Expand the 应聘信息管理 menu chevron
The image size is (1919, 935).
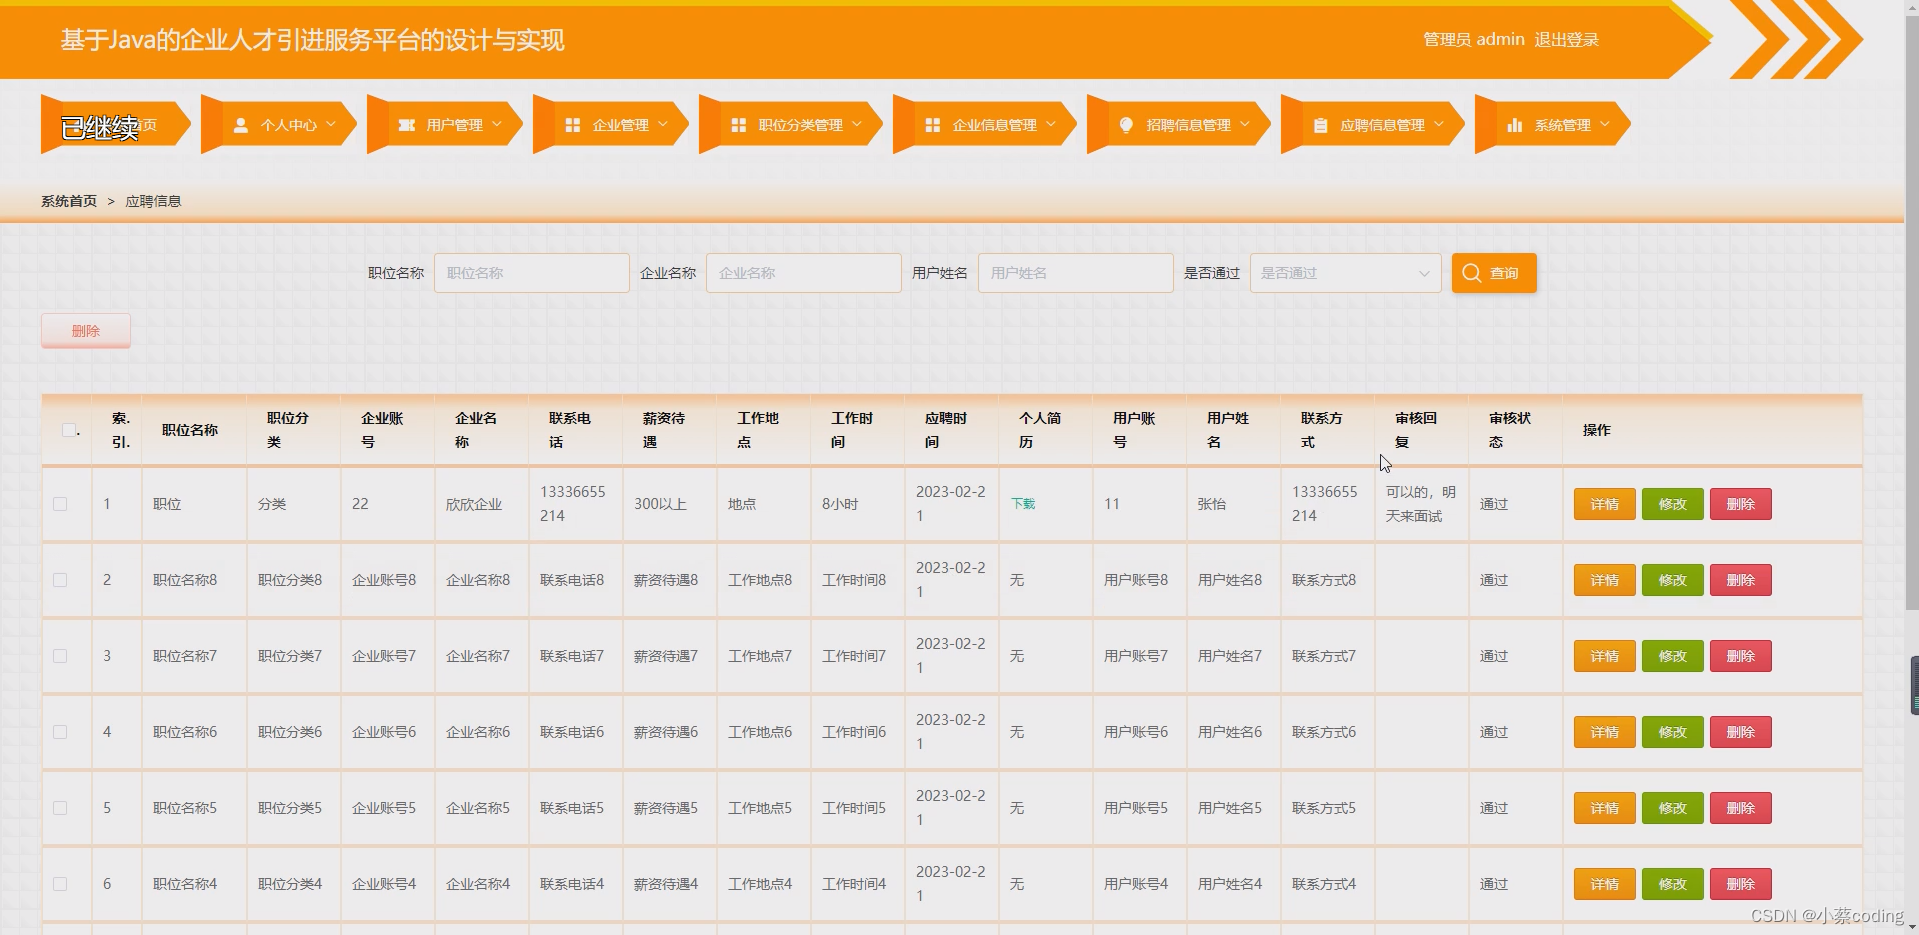1438,125
